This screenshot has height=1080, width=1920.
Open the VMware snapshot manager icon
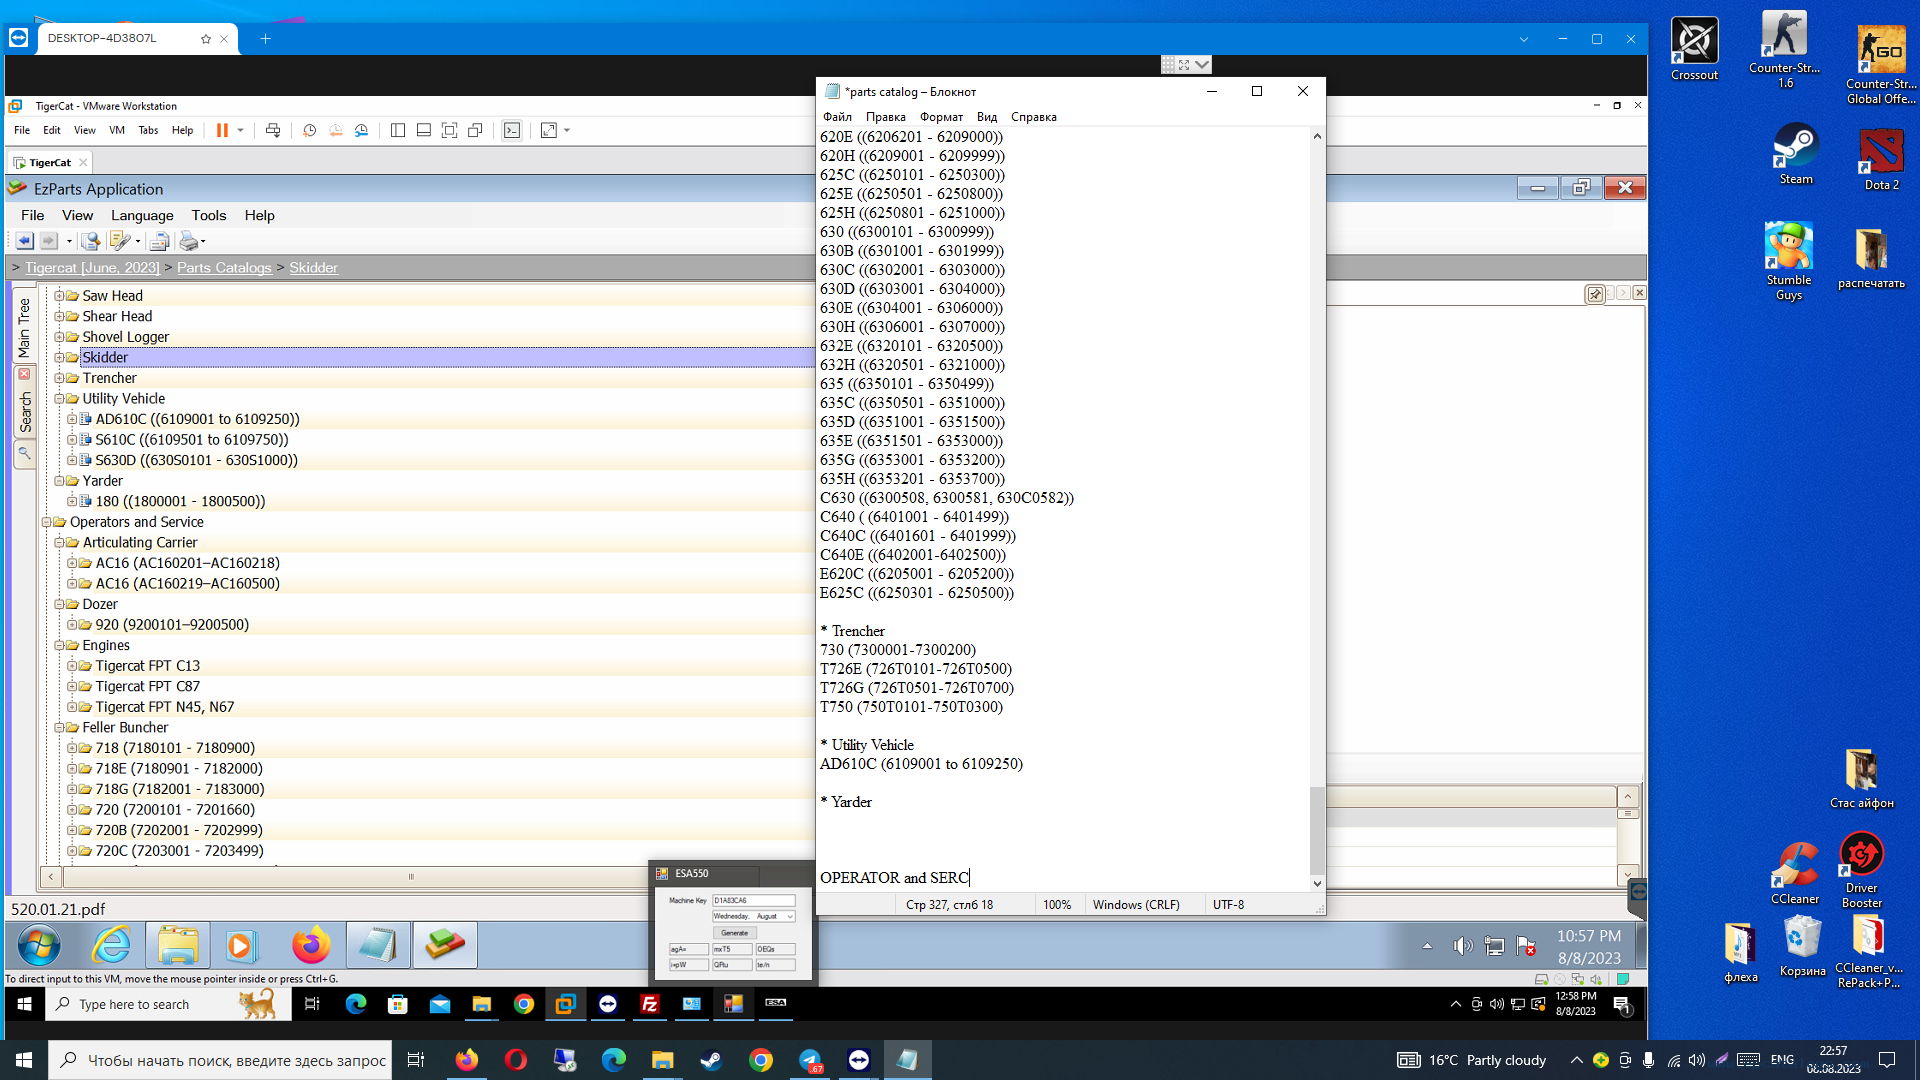pyautogui.click(x=362, y=130)
